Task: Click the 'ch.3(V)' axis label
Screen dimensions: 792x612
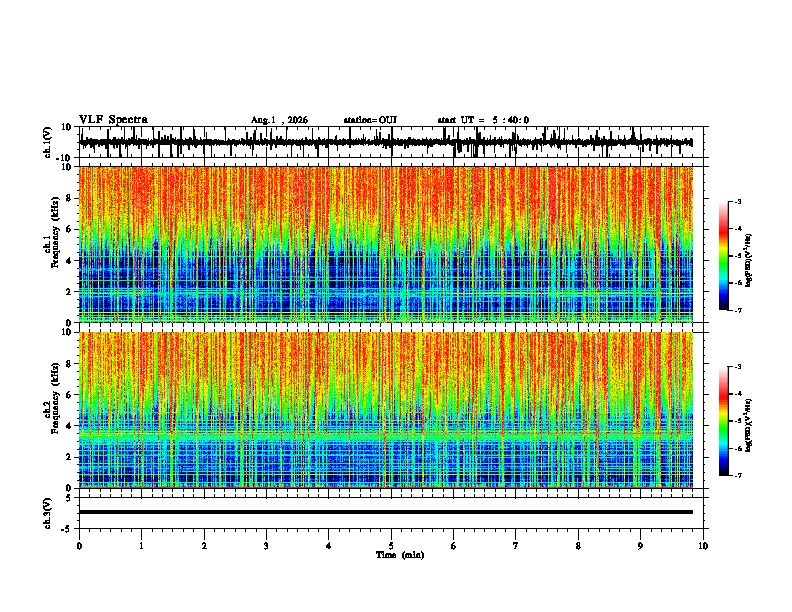Action: 47,513
